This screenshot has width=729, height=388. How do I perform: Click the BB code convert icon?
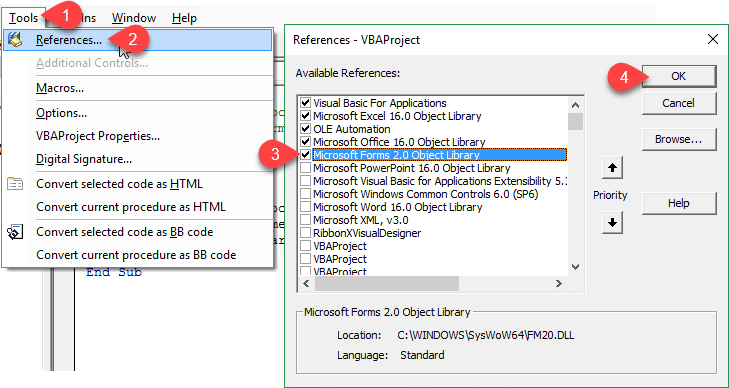[x=15, y=231]
